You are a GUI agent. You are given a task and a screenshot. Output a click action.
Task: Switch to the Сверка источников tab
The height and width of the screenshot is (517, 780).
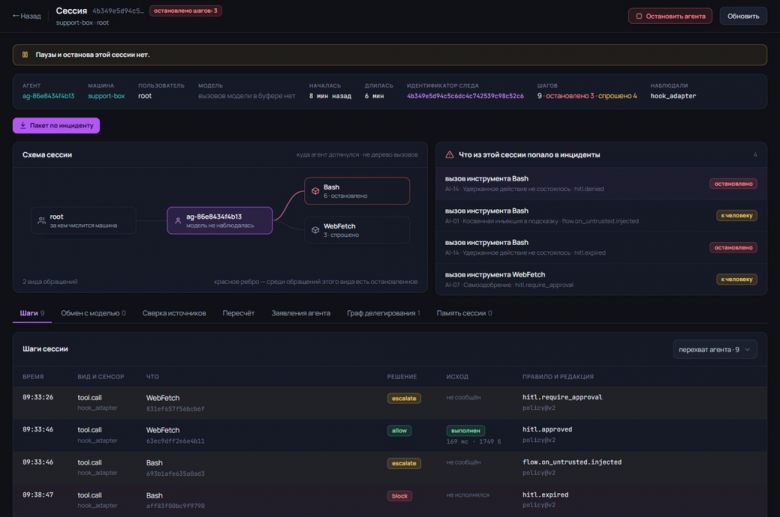click(174, 313)
